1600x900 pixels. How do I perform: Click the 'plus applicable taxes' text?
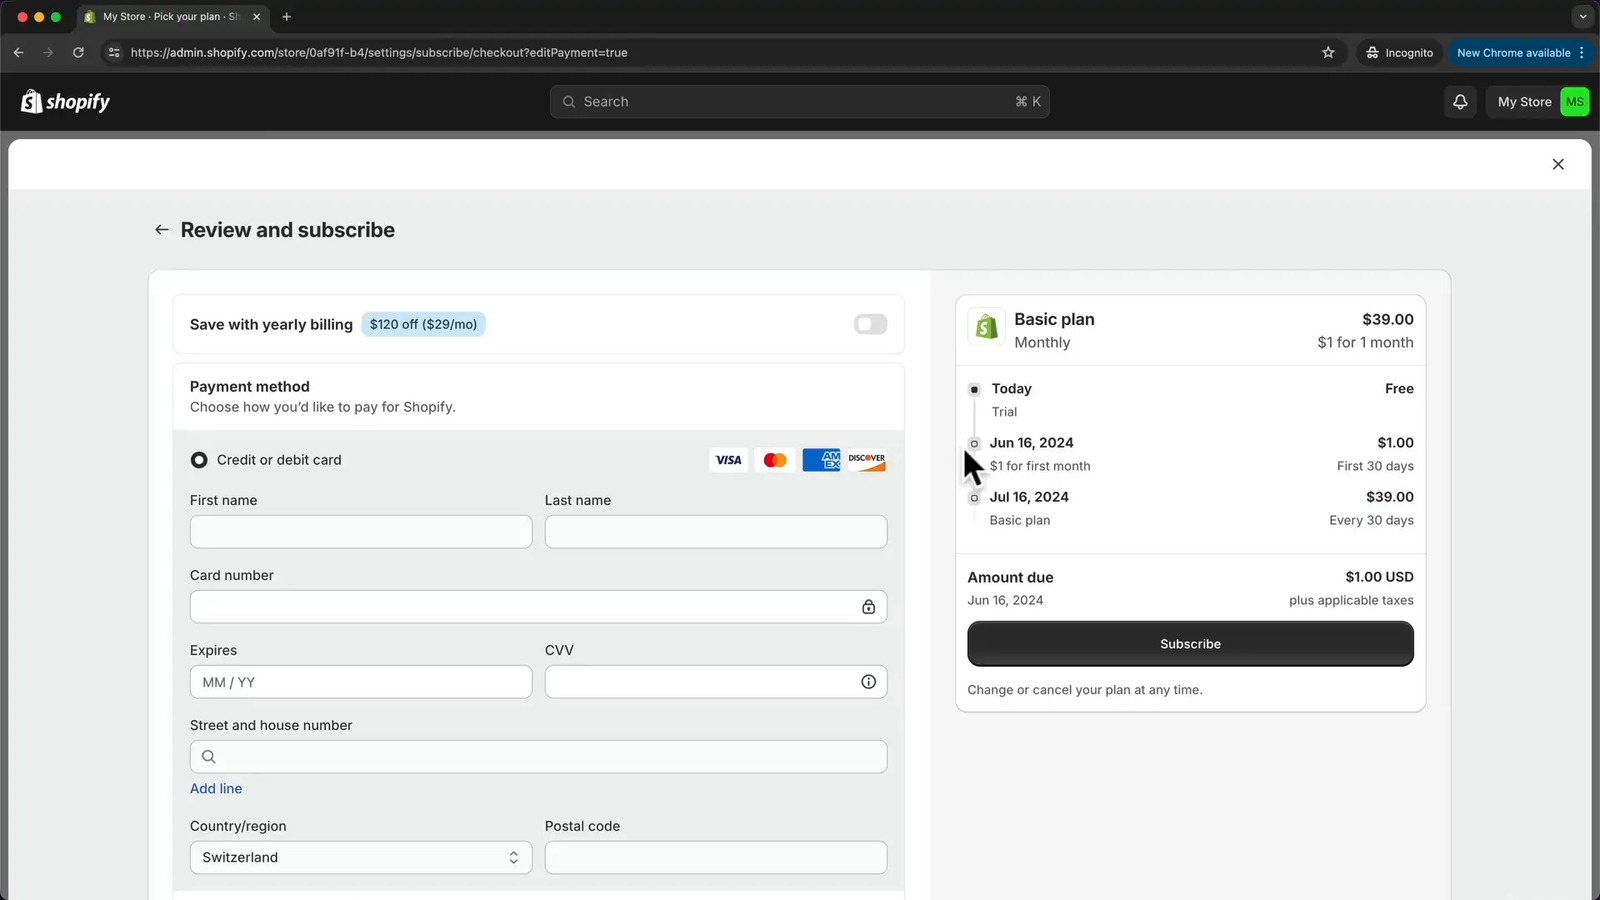(1351, 600)
